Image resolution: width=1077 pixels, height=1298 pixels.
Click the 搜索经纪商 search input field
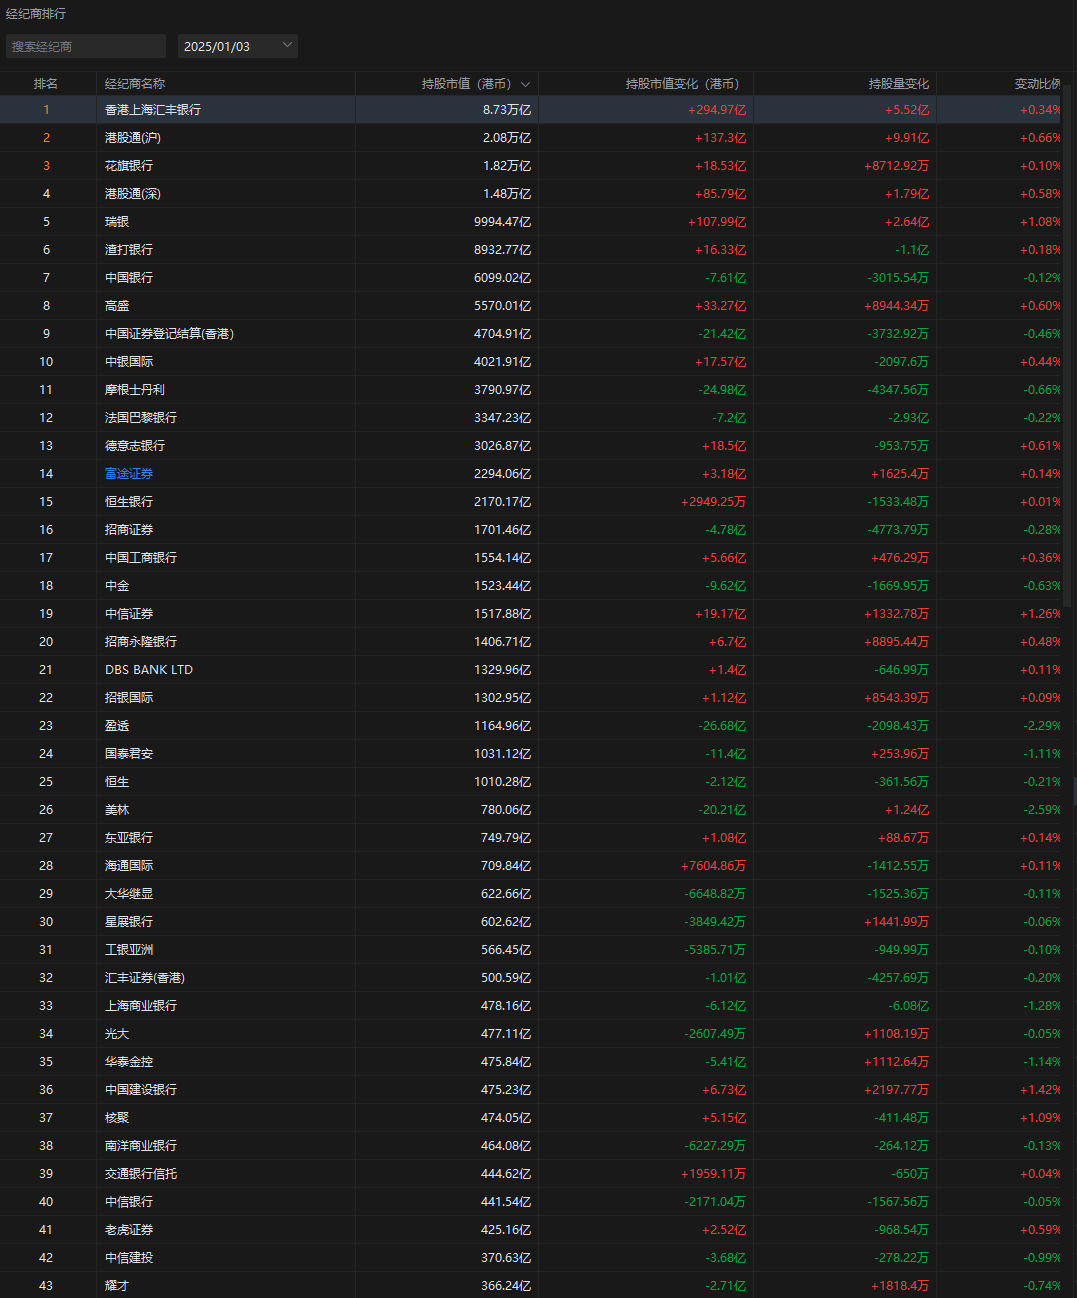click(x=86, y=46)
